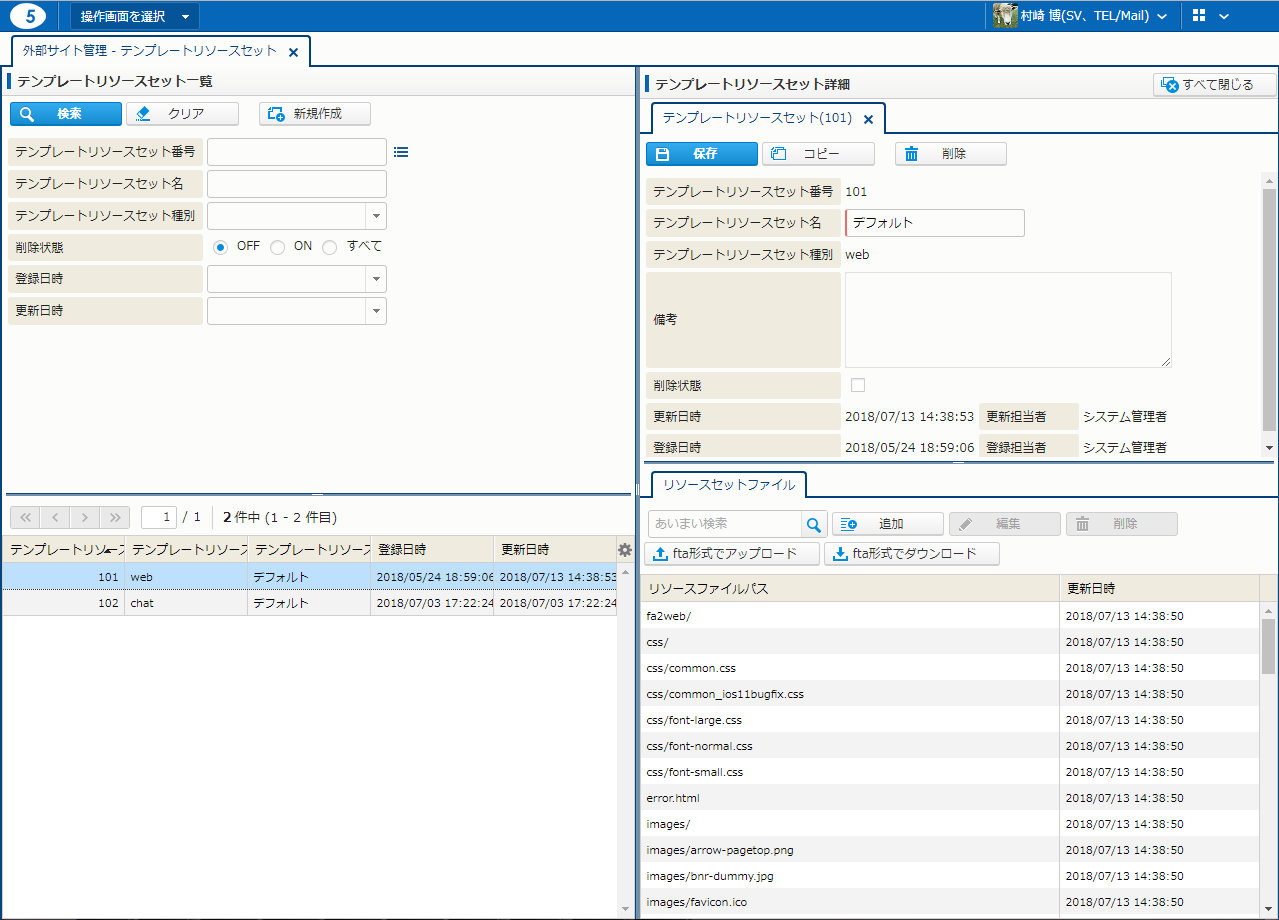Switch to the リソースセットファイル tab
The width and height of the screenshot is (1279, 920).
729,485
